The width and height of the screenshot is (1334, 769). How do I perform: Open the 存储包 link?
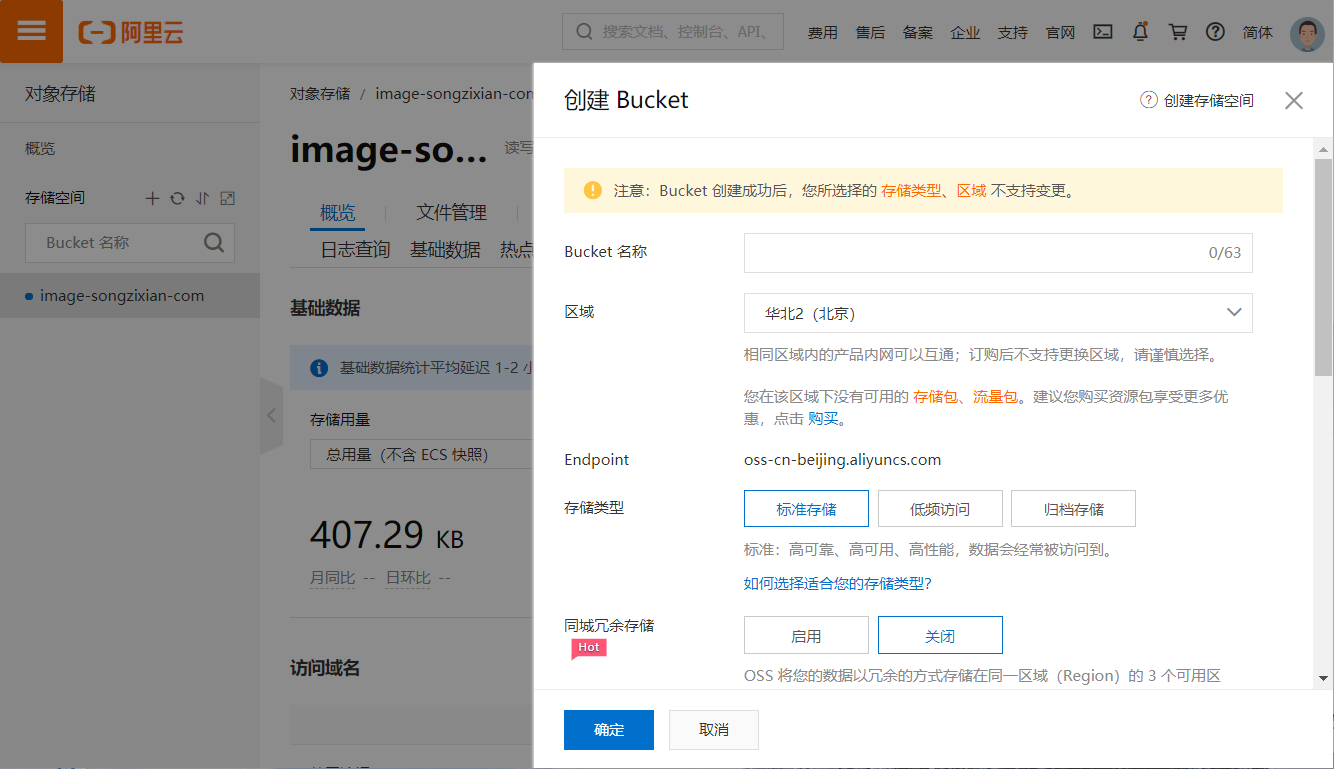(935, 396)
